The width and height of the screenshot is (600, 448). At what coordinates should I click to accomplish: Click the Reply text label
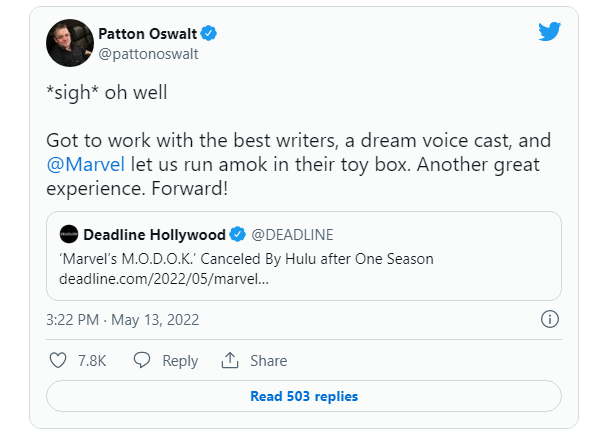(x=180, y=361)
